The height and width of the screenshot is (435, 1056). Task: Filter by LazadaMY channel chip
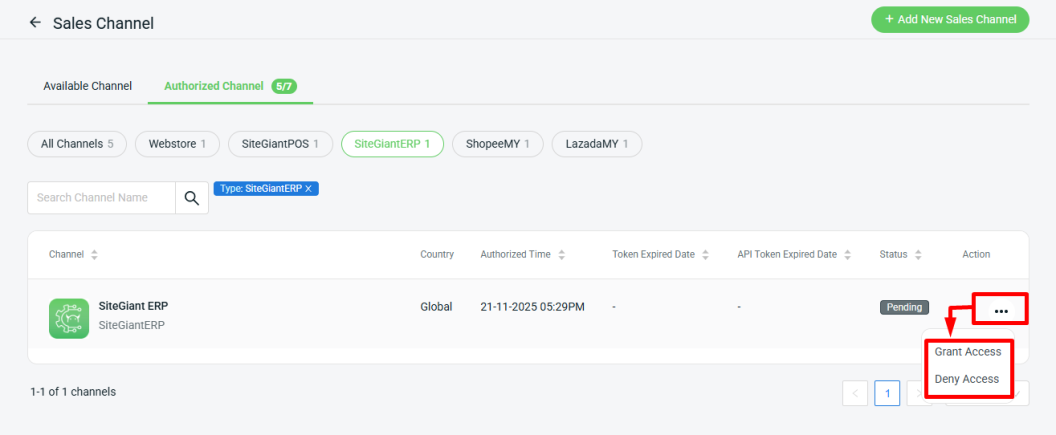[x=596, y=144]
